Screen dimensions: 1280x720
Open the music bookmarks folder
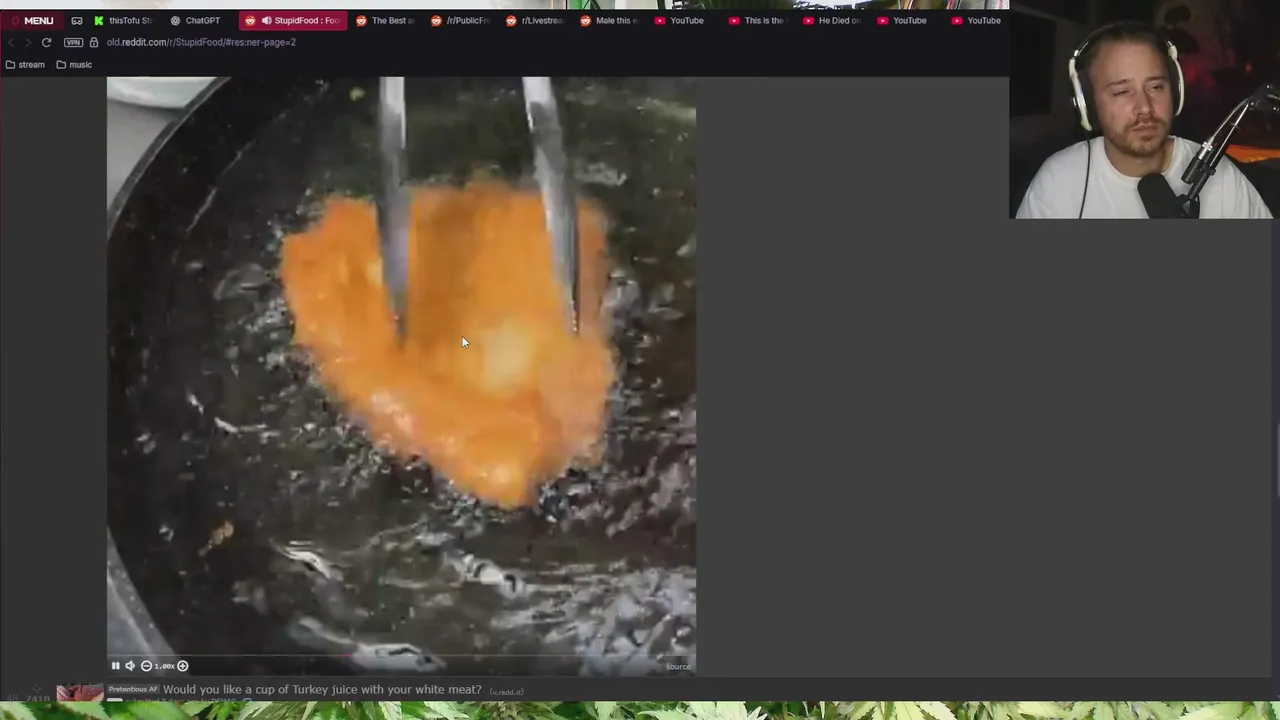pos(74,64)
